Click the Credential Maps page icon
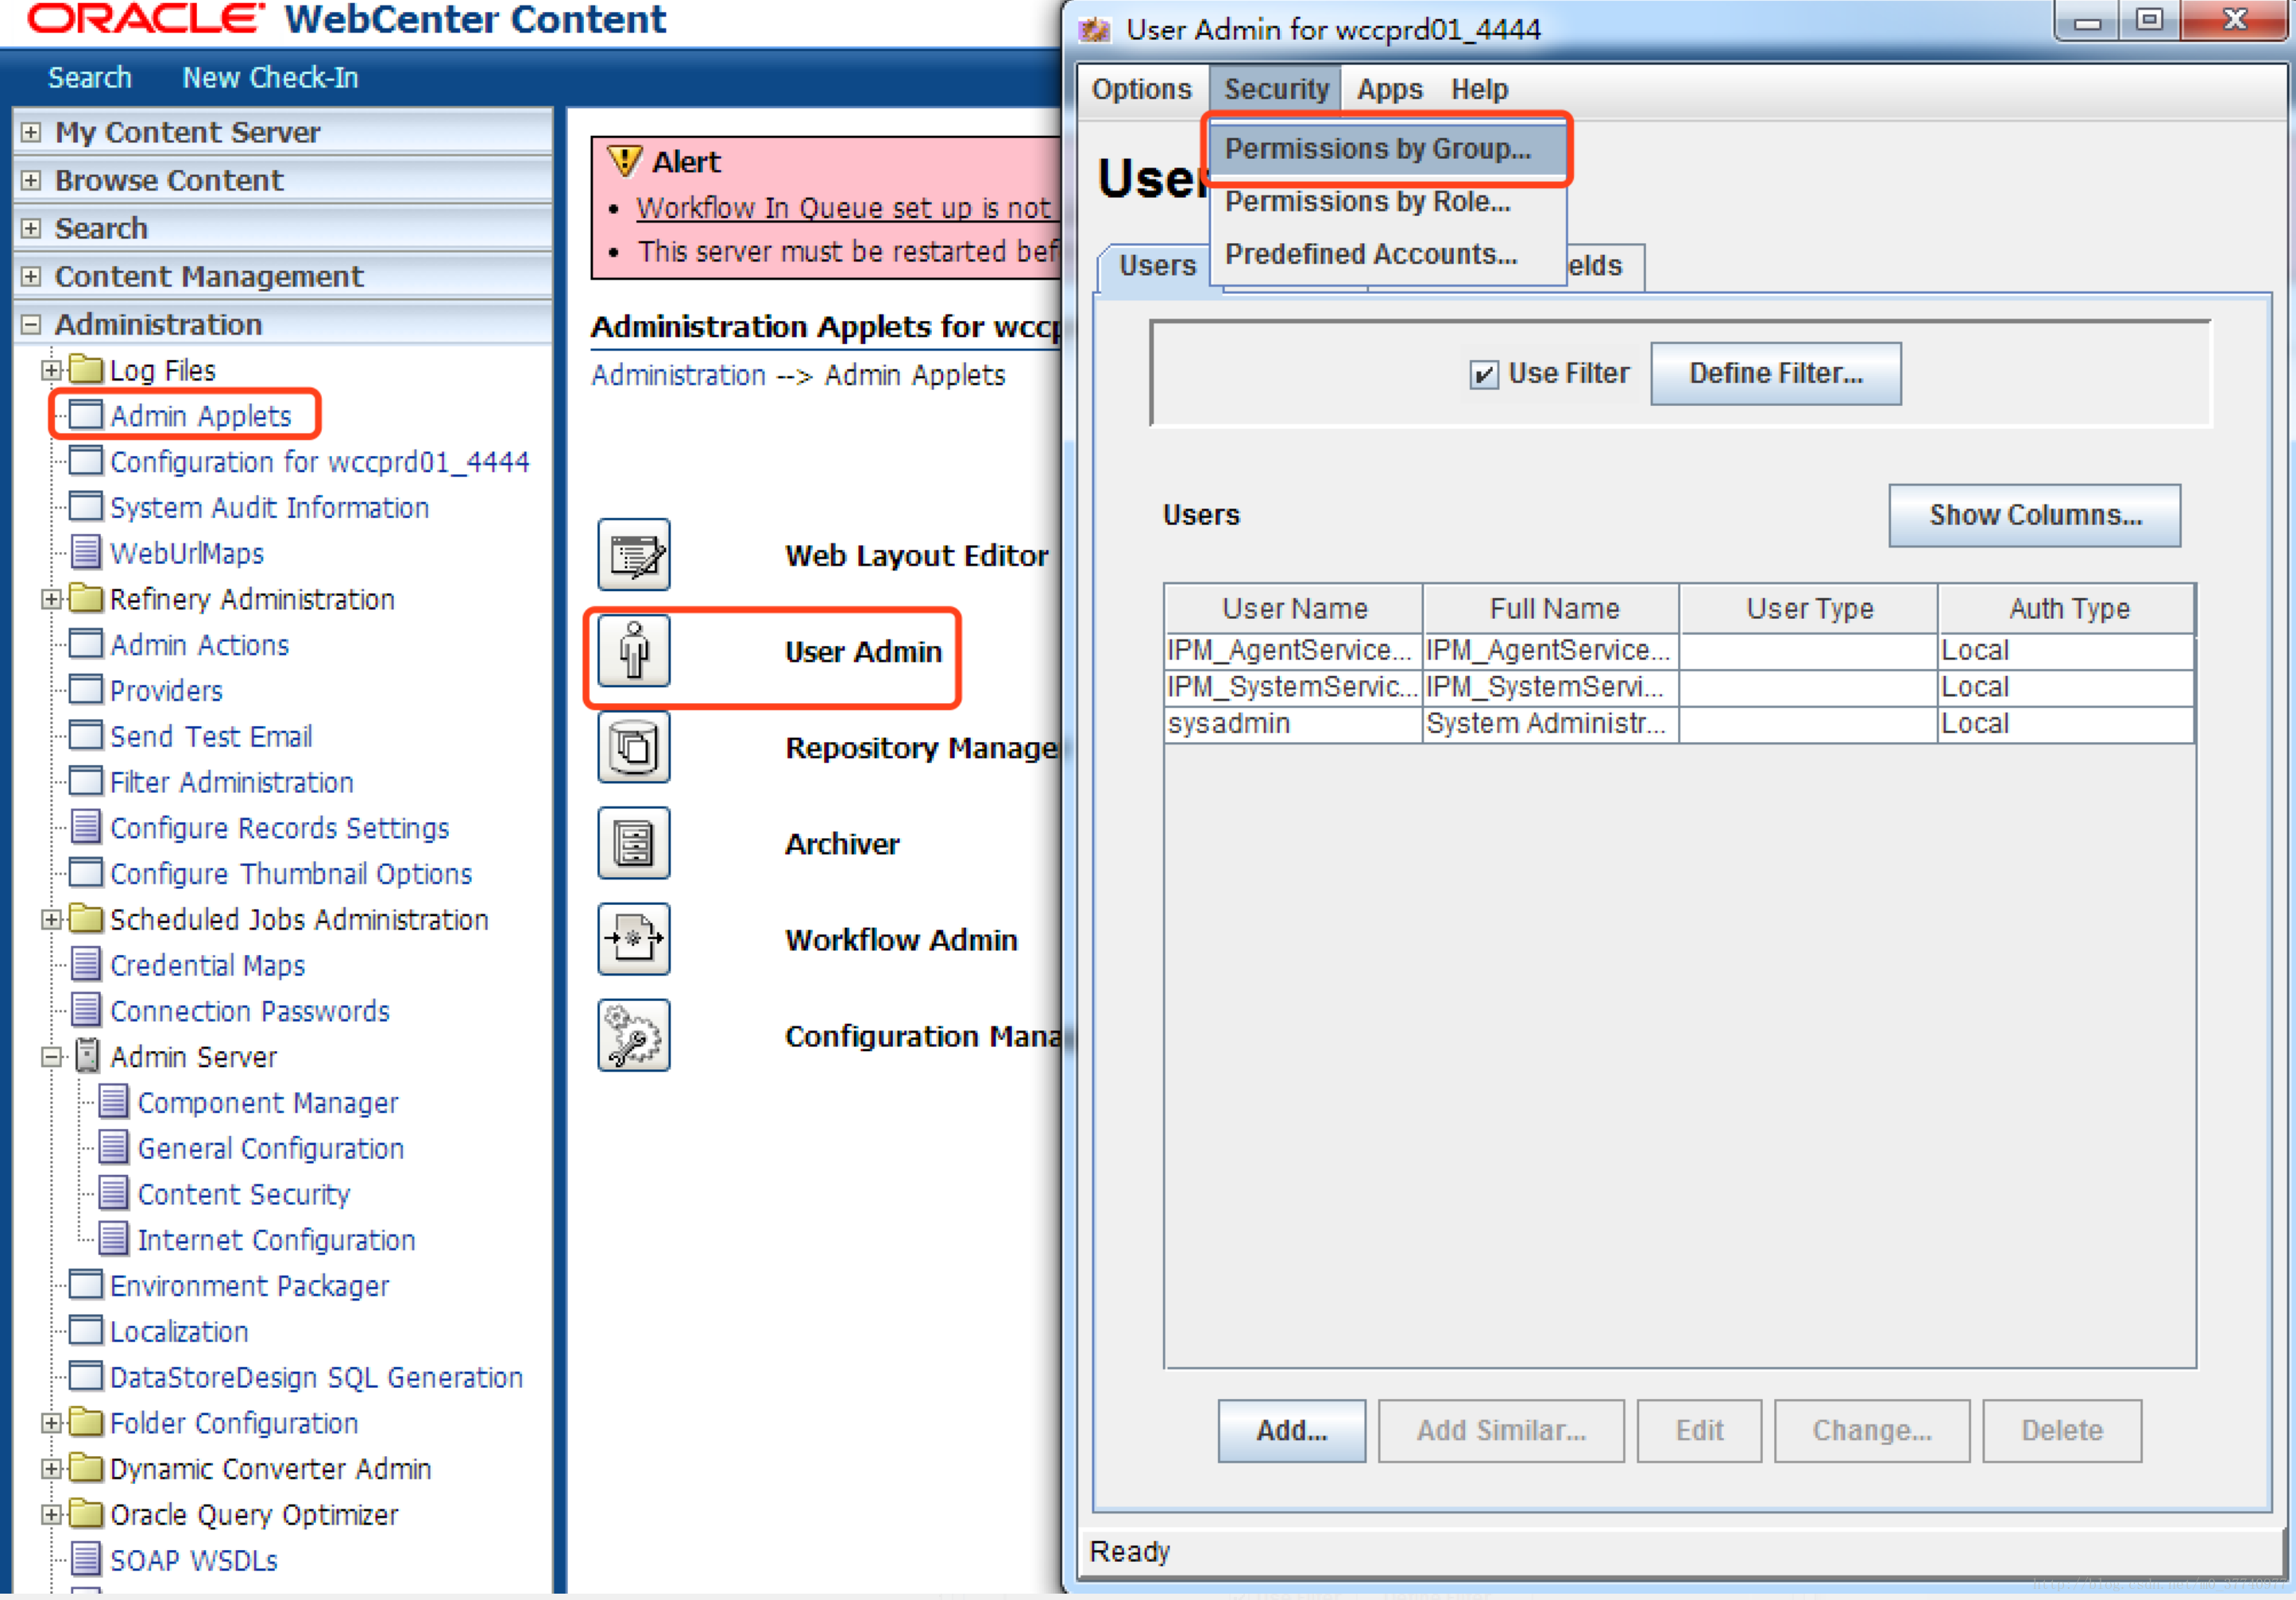The height and width of the screenshot is (1600, 2296). point(86,964)
